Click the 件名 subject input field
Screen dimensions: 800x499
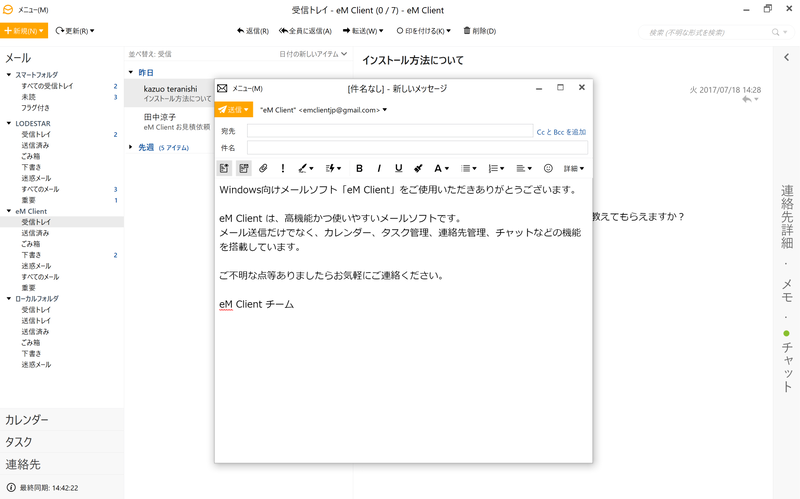coord(417,148)
